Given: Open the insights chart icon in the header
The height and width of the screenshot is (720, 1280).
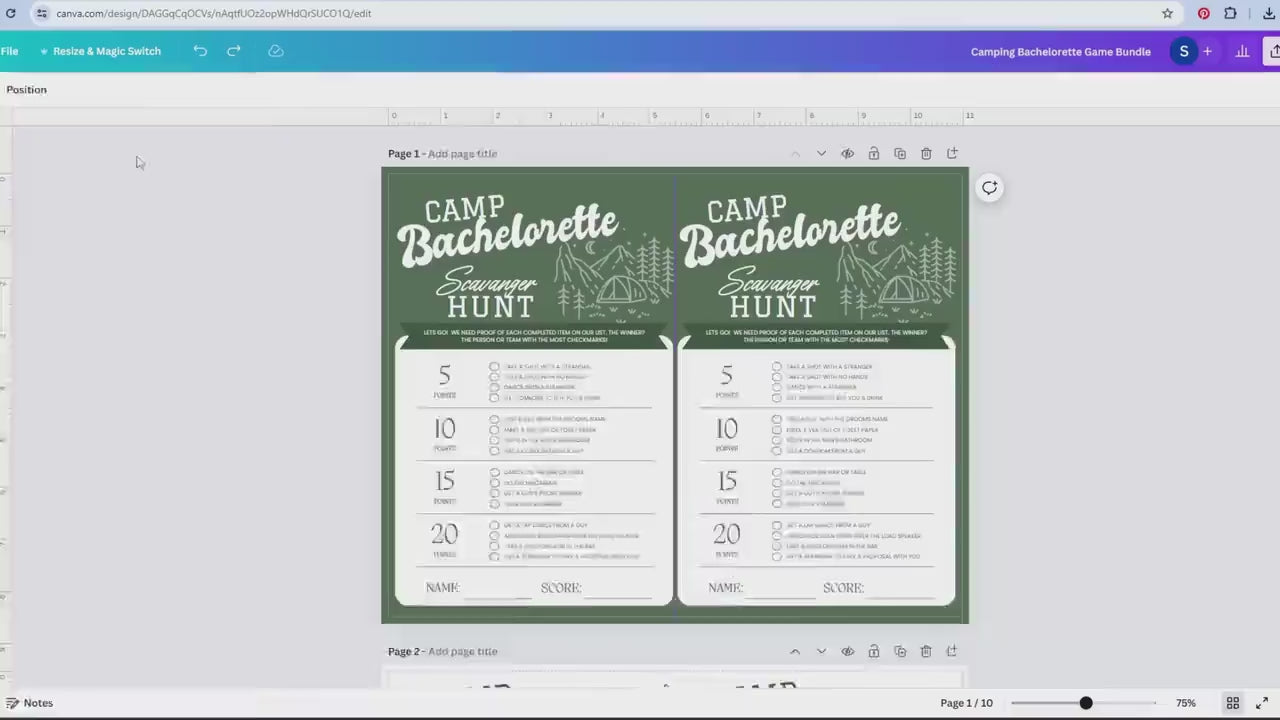Looking at the screenshot, I should pos(1242,51).
